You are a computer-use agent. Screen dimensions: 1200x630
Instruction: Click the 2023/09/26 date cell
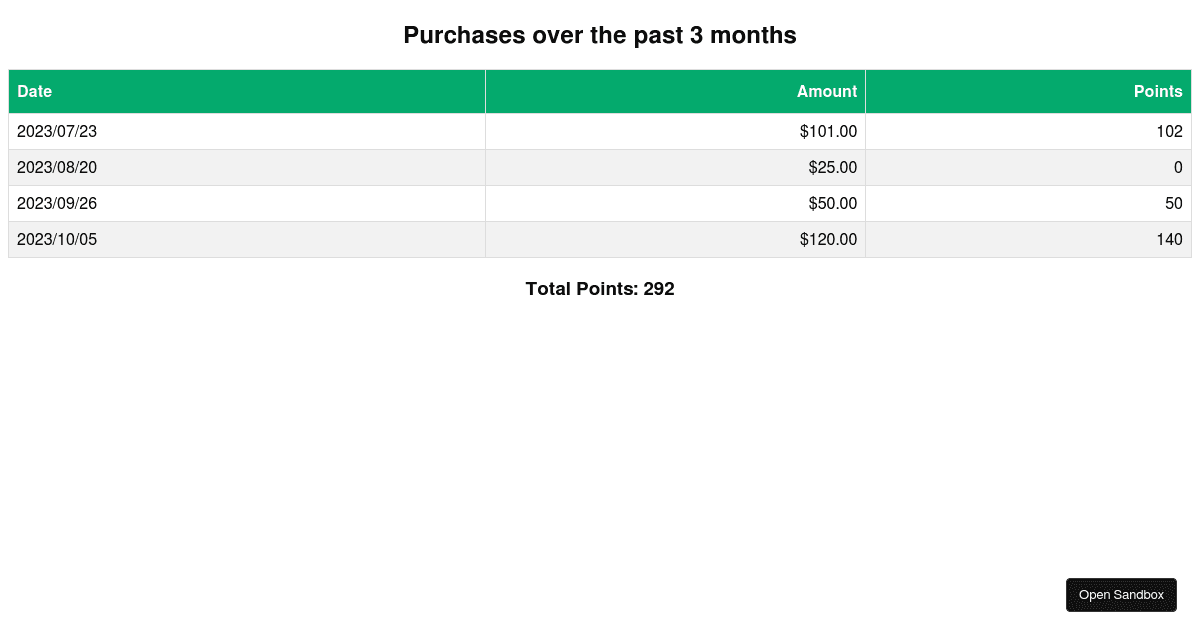(x=247, y=203)
